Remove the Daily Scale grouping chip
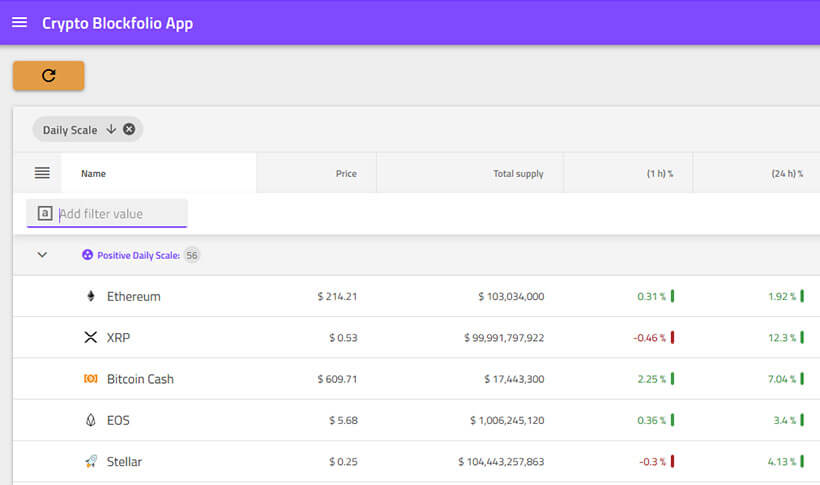 [129, 129]
